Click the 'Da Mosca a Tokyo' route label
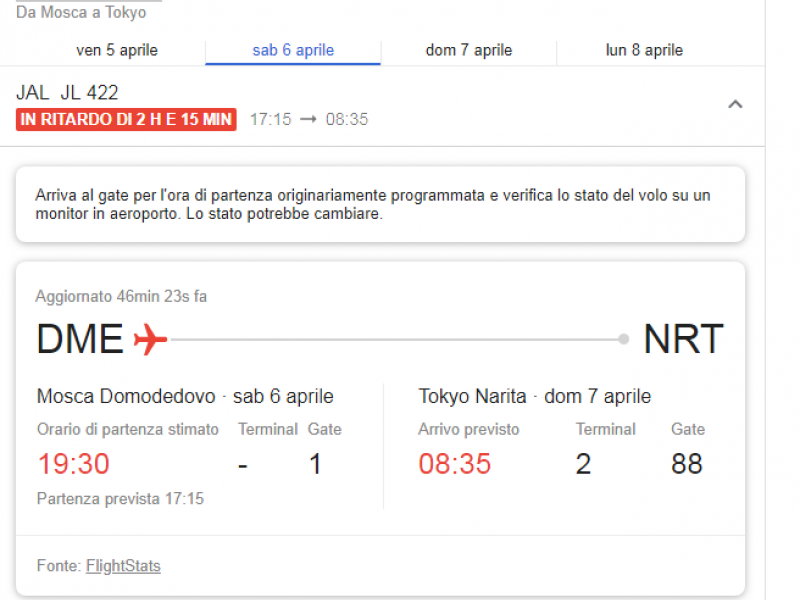The image size is (800, 600). 81,13
